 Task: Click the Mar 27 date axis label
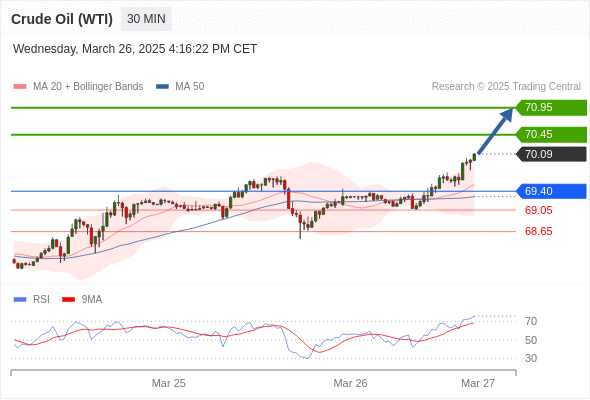(x=478, y=383)
